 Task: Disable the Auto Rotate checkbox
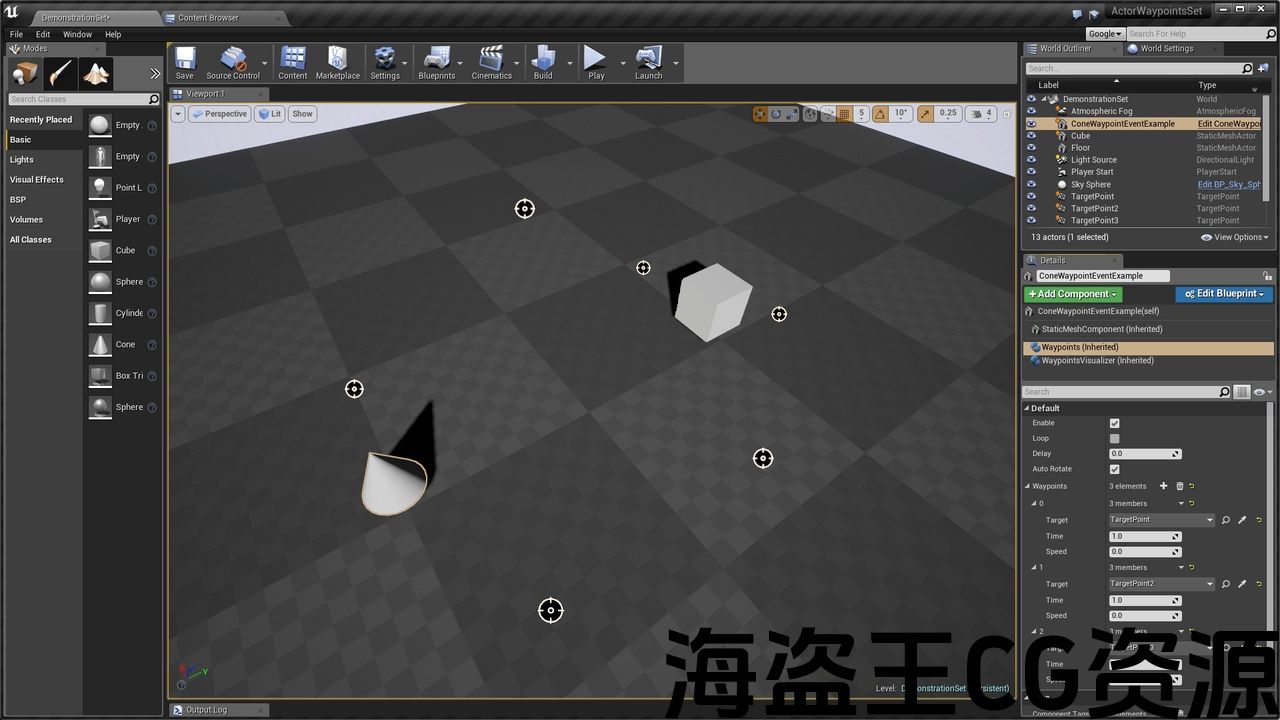tap(1115, 469)
